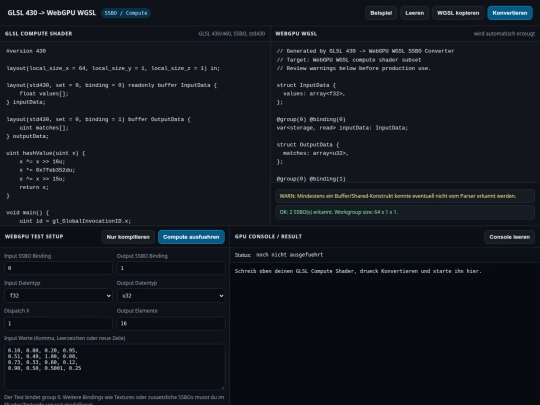
Task: Copy WGSL with WGSL kopieren button
Action: [458, 13]
